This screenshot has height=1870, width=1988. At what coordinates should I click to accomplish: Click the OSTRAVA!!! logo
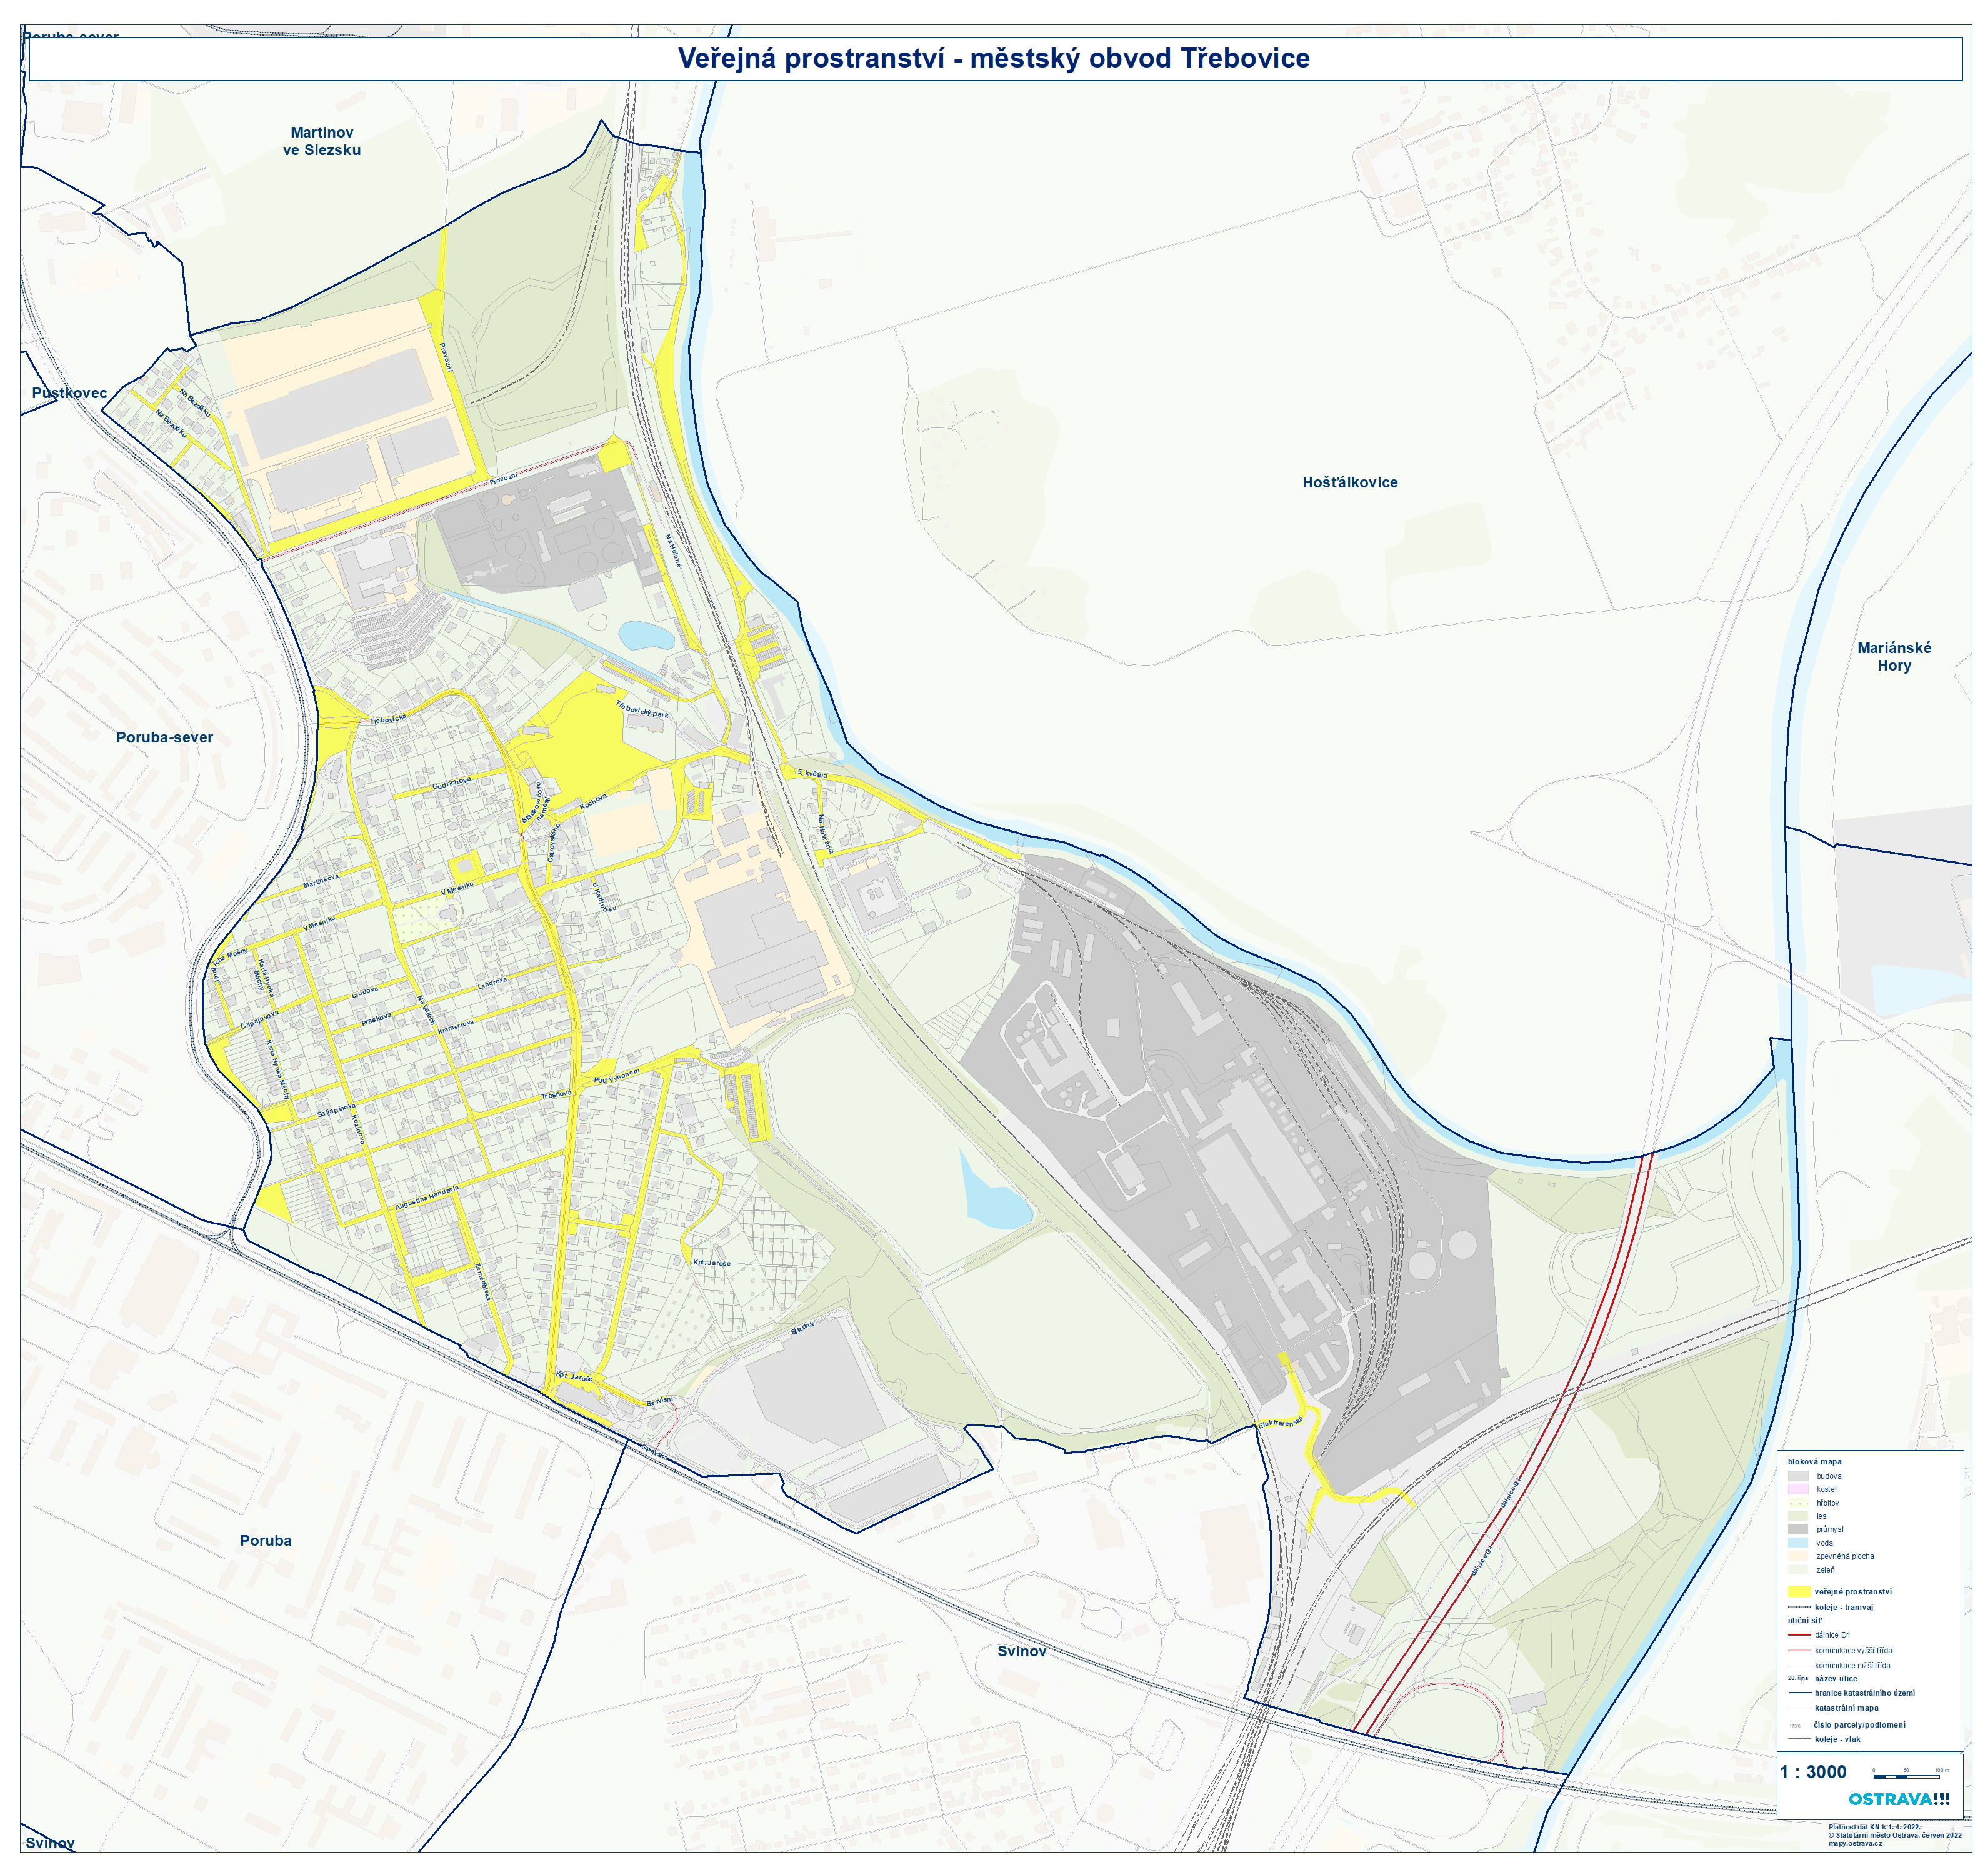click(x=1898, y=1799)
